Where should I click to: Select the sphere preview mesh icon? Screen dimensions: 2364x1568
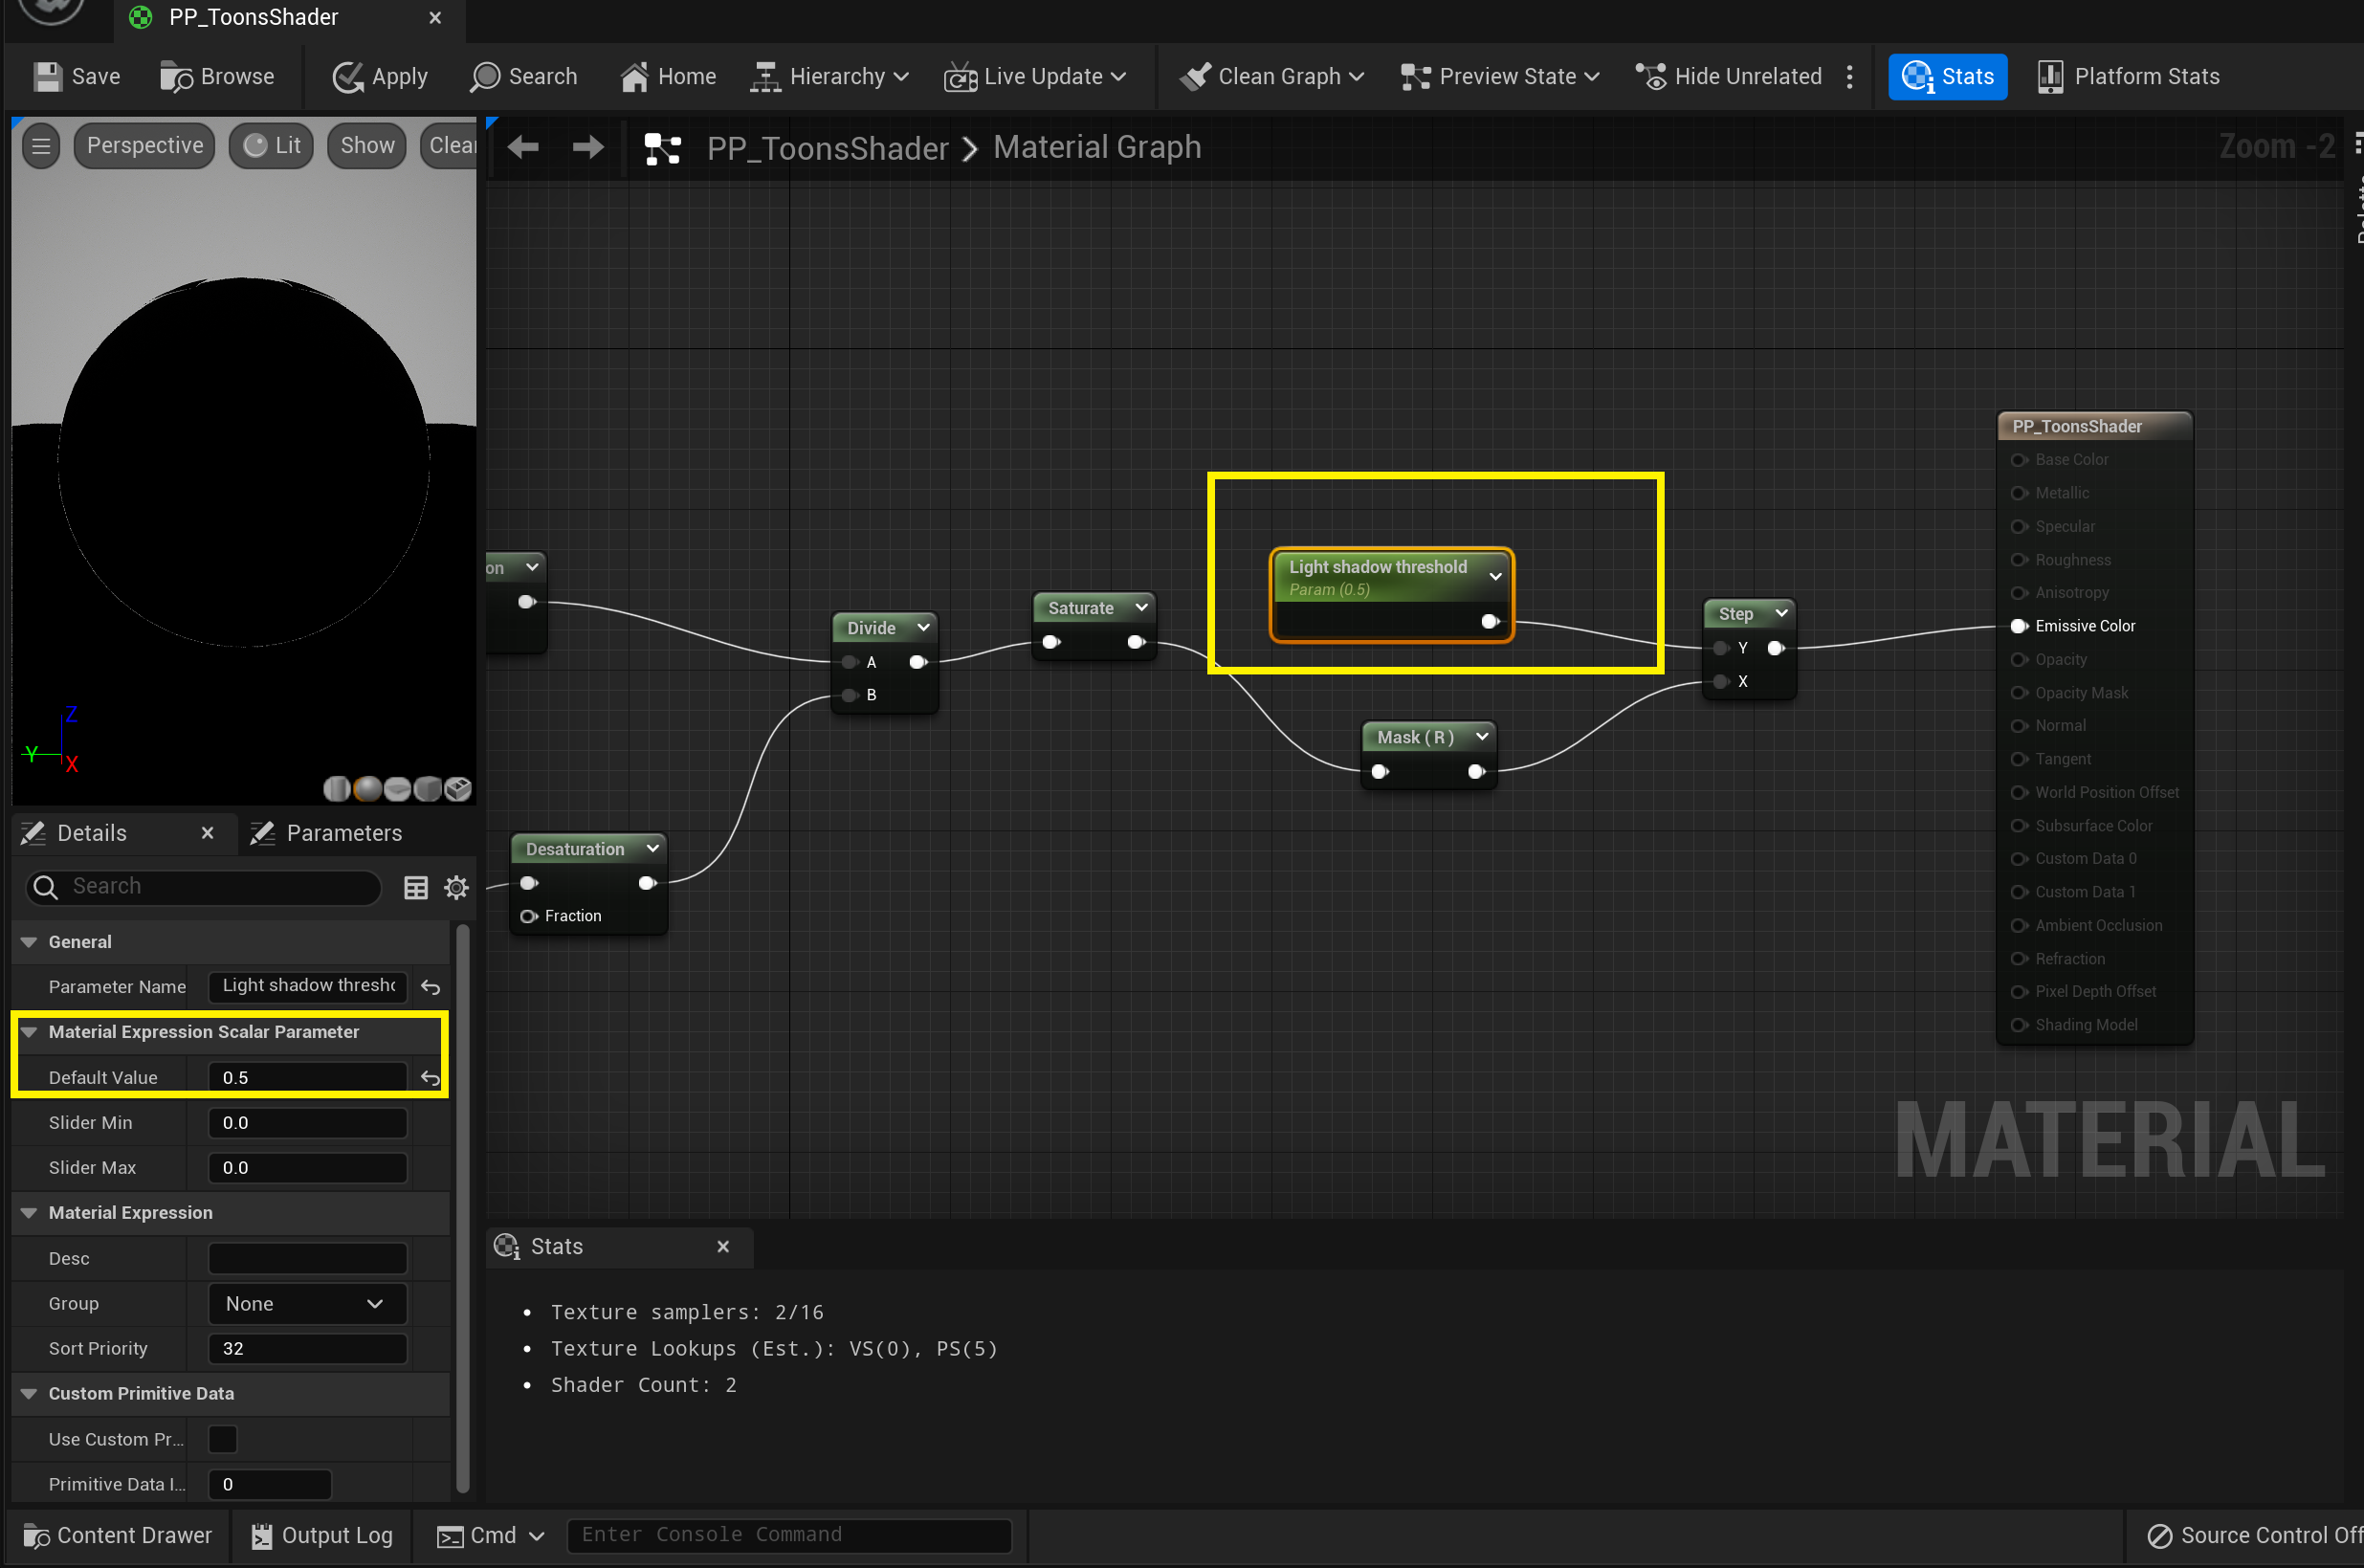pyautogui.click(x=367, y=789)
